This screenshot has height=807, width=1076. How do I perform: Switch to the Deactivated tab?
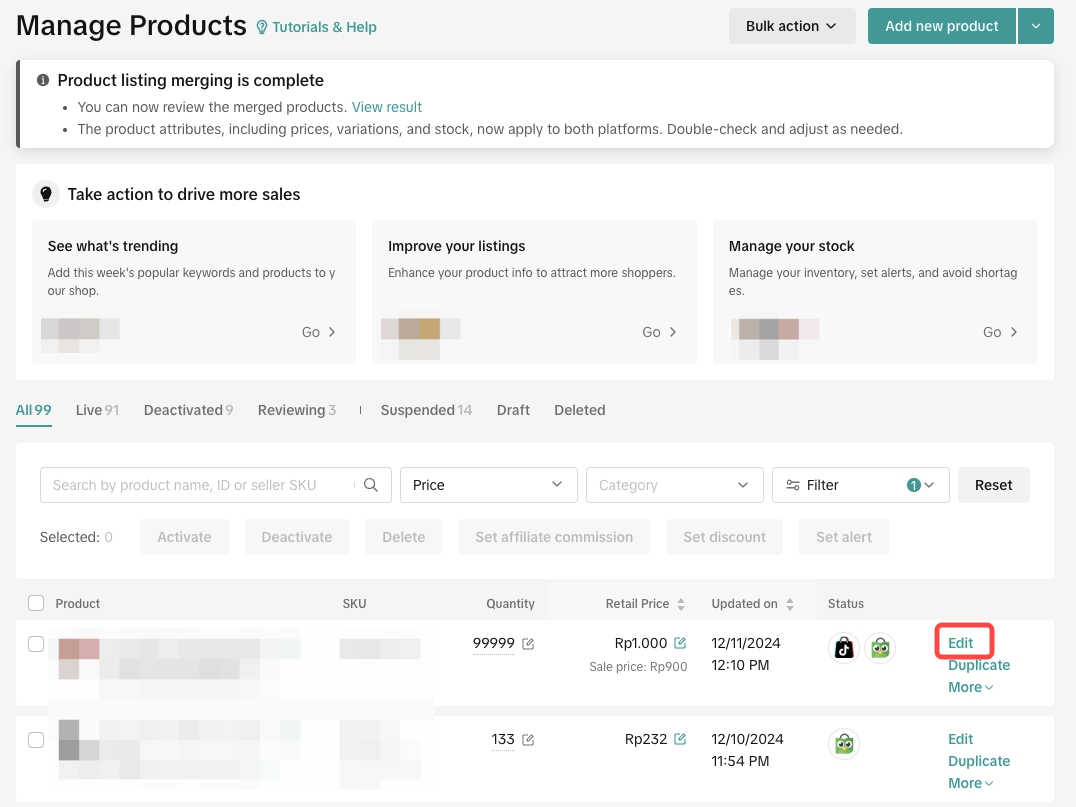188,410
